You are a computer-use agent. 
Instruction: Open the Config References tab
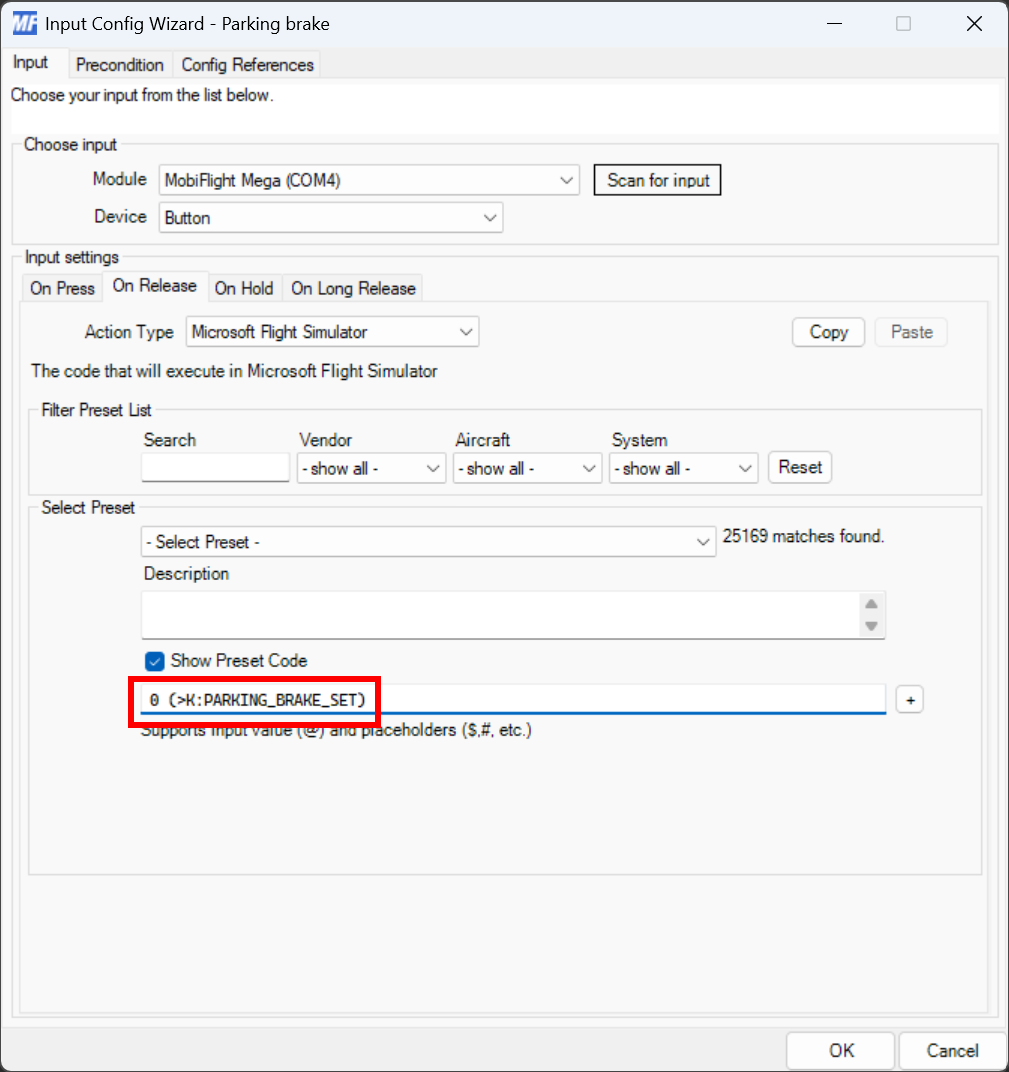(x=247, y=65)
